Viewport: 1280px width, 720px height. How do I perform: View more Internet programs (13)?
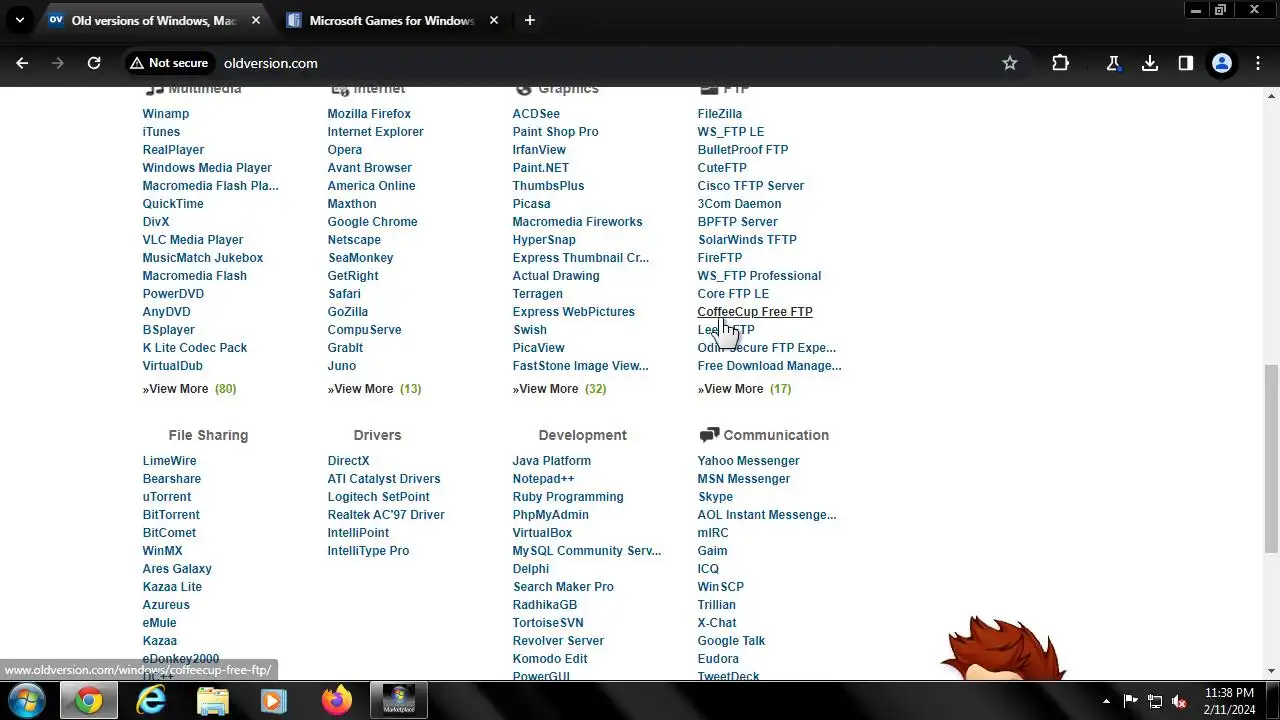(374, 389)
